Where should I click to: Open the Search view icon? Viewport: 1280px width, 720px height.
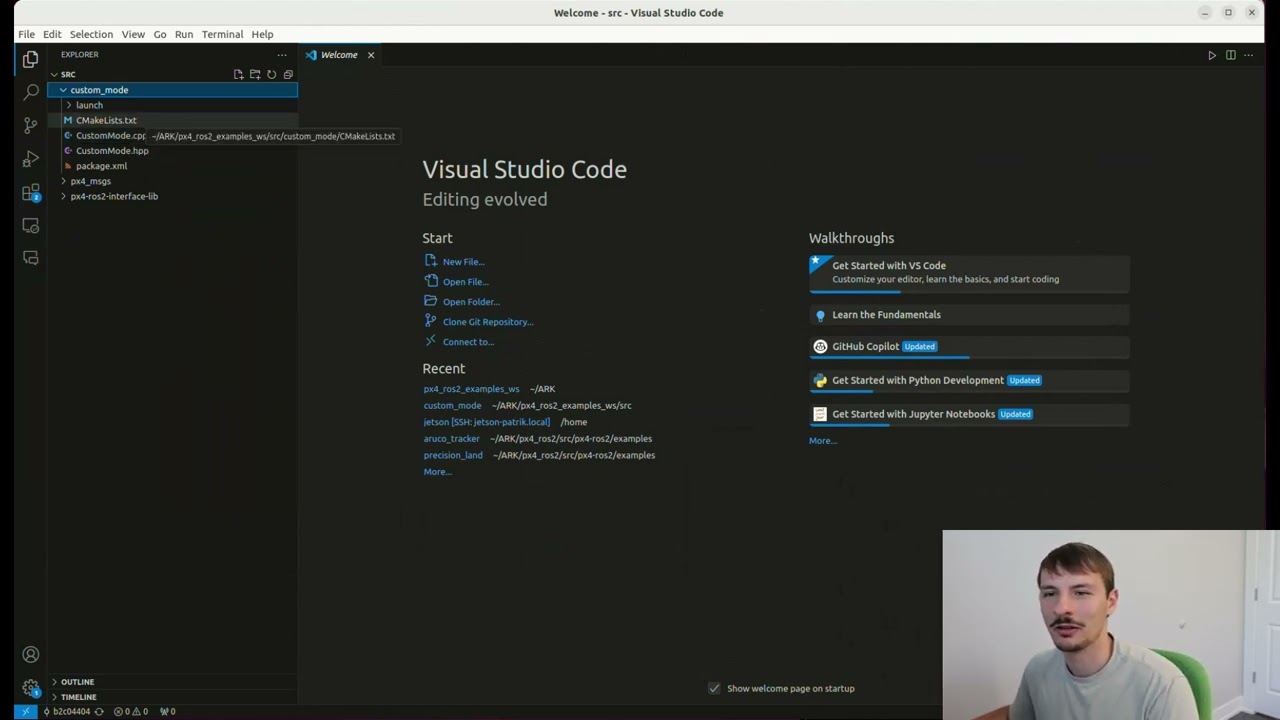click(x=30, y=92)
